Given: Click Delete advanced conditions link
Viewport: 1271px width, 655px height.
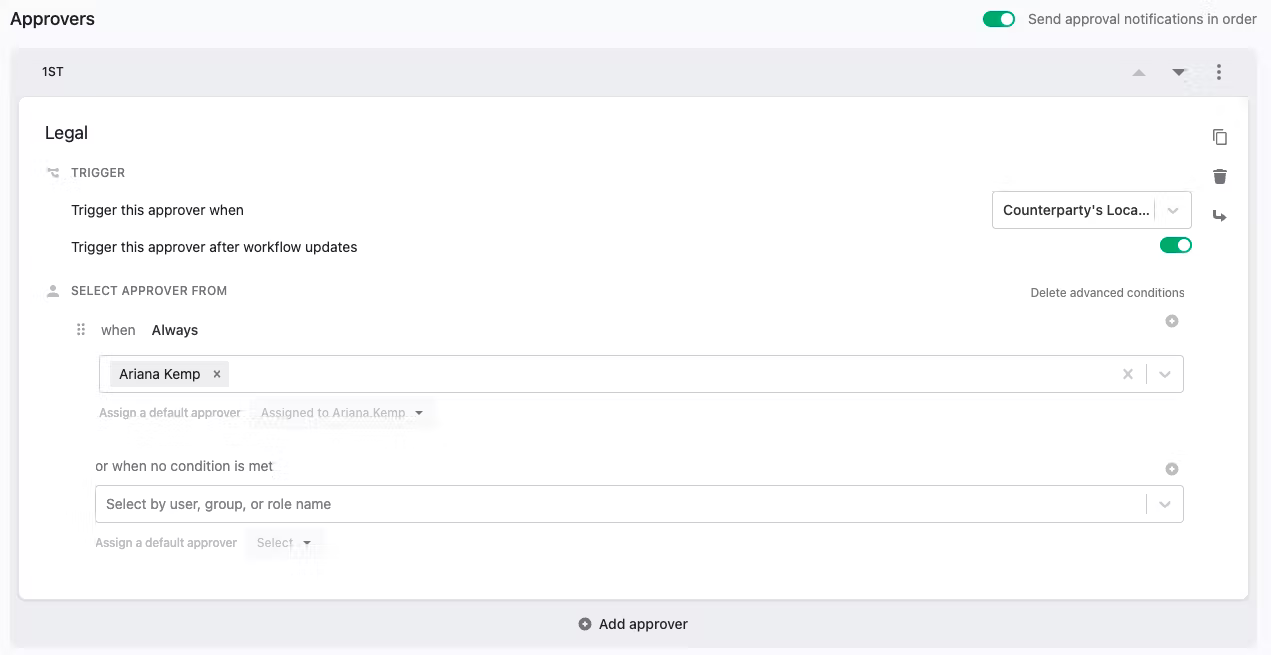Looking at the screenshot, I should coord(1107,293).
